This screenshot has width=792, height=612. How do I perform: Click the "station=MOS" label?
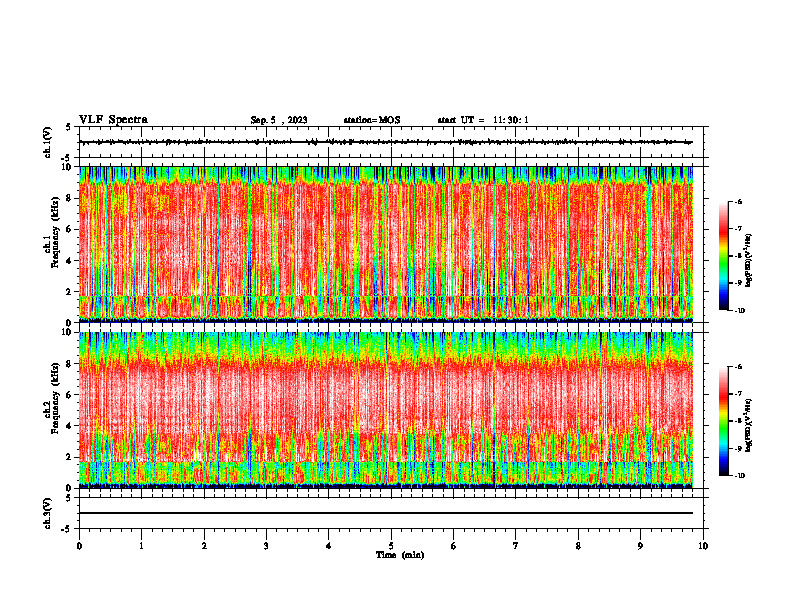click(x=372, y=120)
